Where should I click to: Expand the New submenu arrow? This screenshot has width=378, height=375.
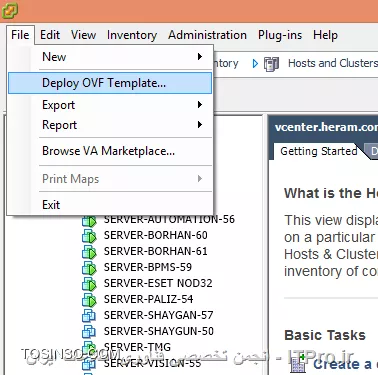click(200, 56)
